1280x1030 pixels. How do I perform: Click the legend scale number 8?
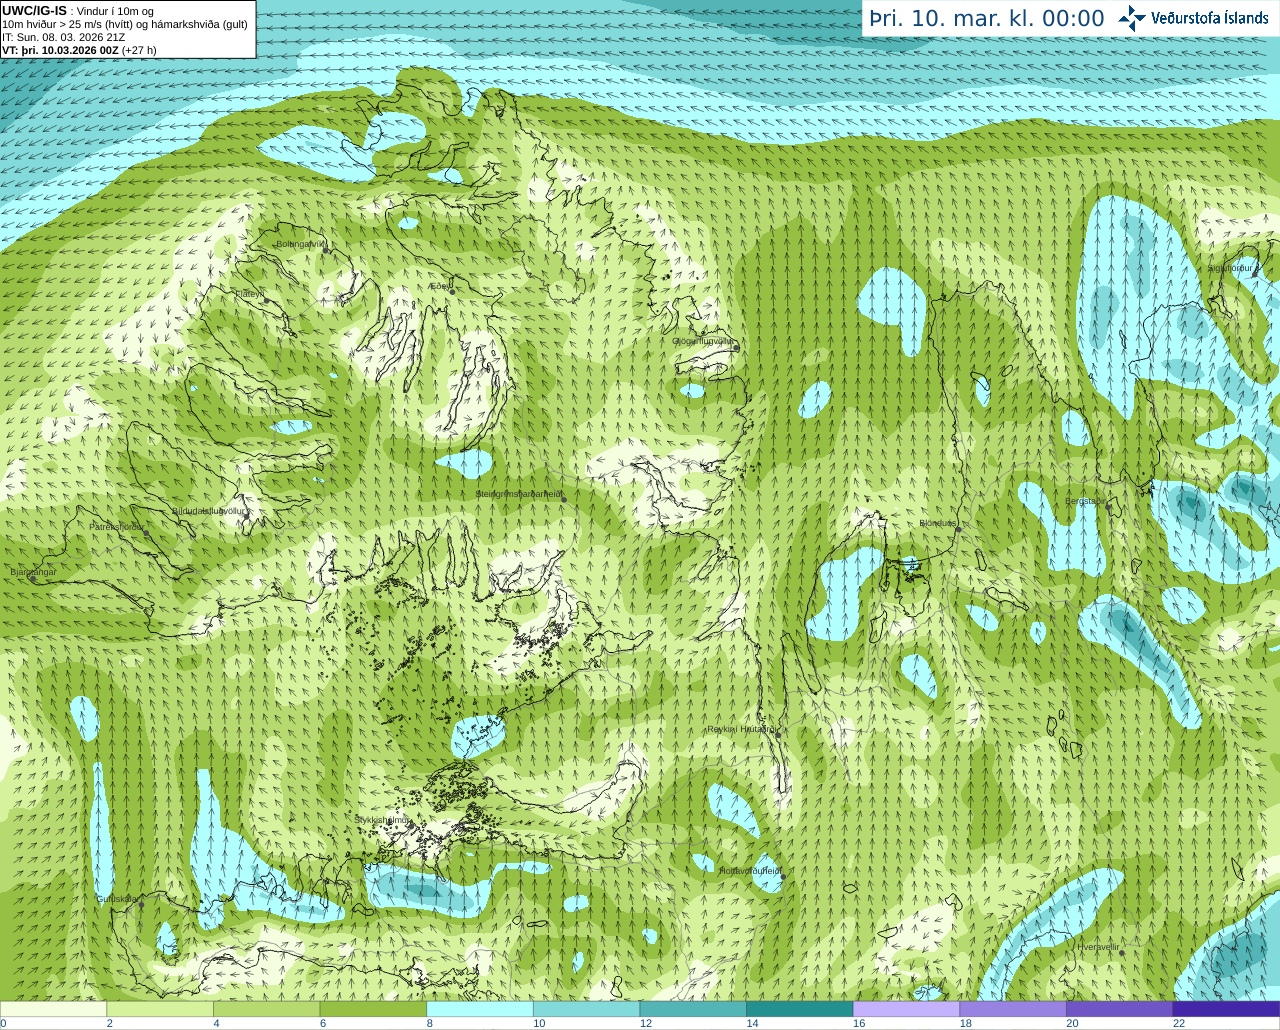(x=429, y=1023)
